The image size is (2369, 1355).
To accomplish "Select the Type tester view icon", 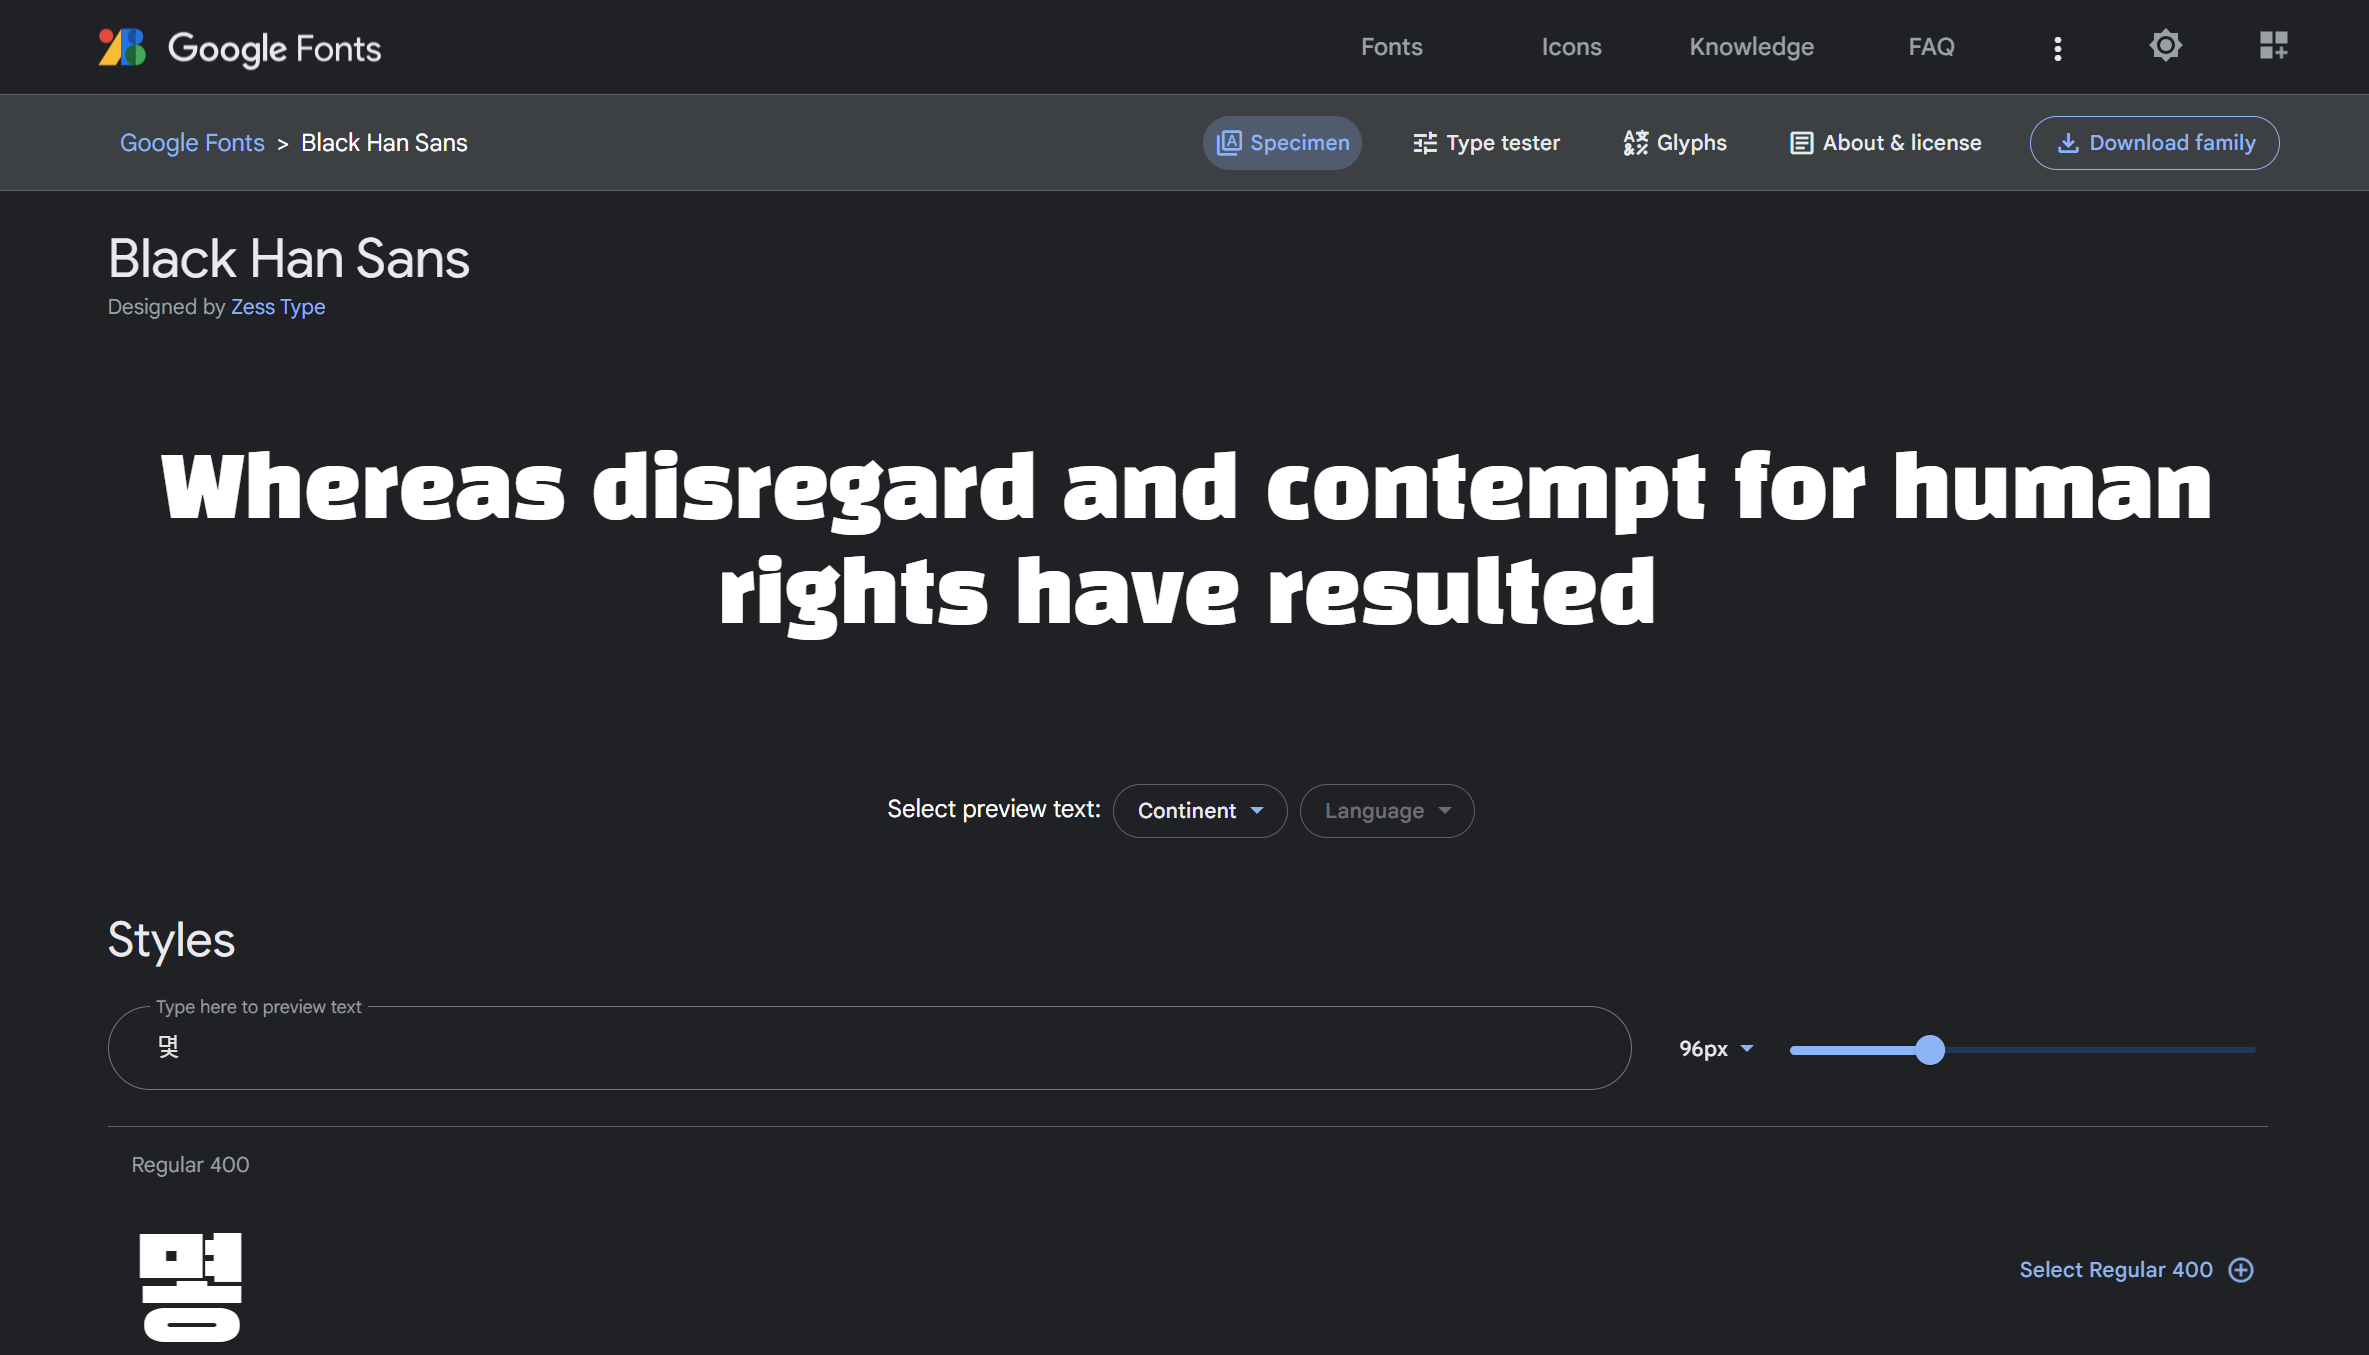I will coord(1424,142).
